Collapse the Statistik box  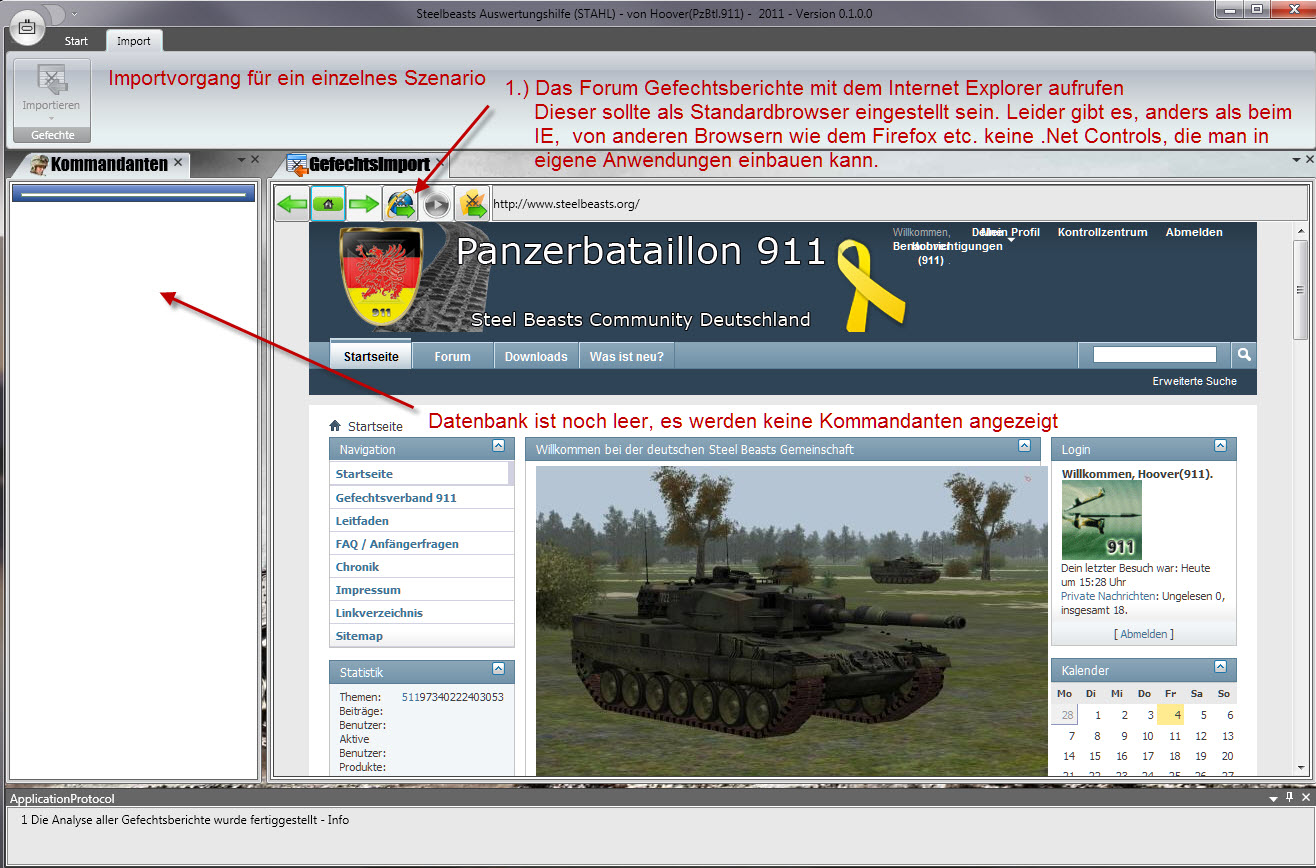(x=498, y=668)
